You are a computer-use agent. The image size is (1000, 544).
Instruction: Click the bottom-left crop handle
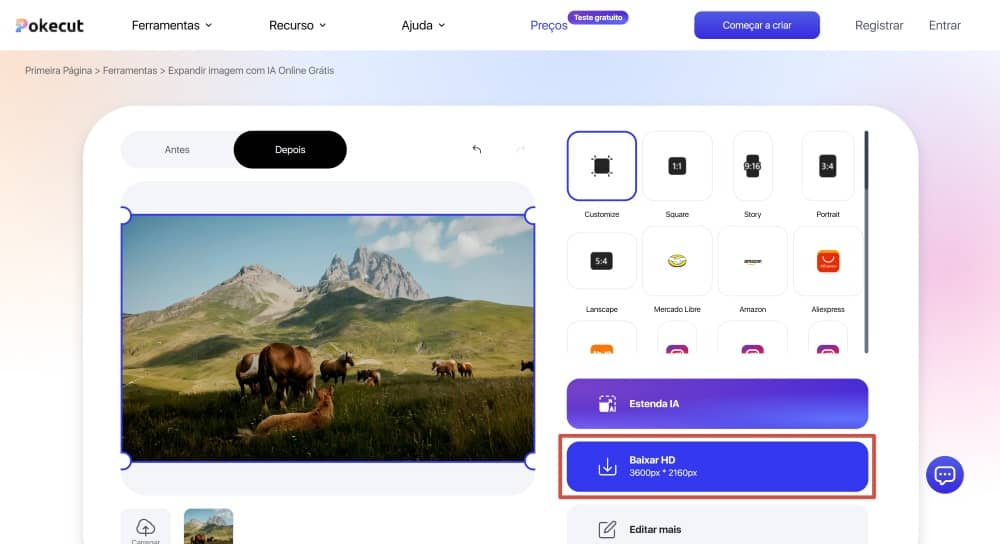(125, 461)
